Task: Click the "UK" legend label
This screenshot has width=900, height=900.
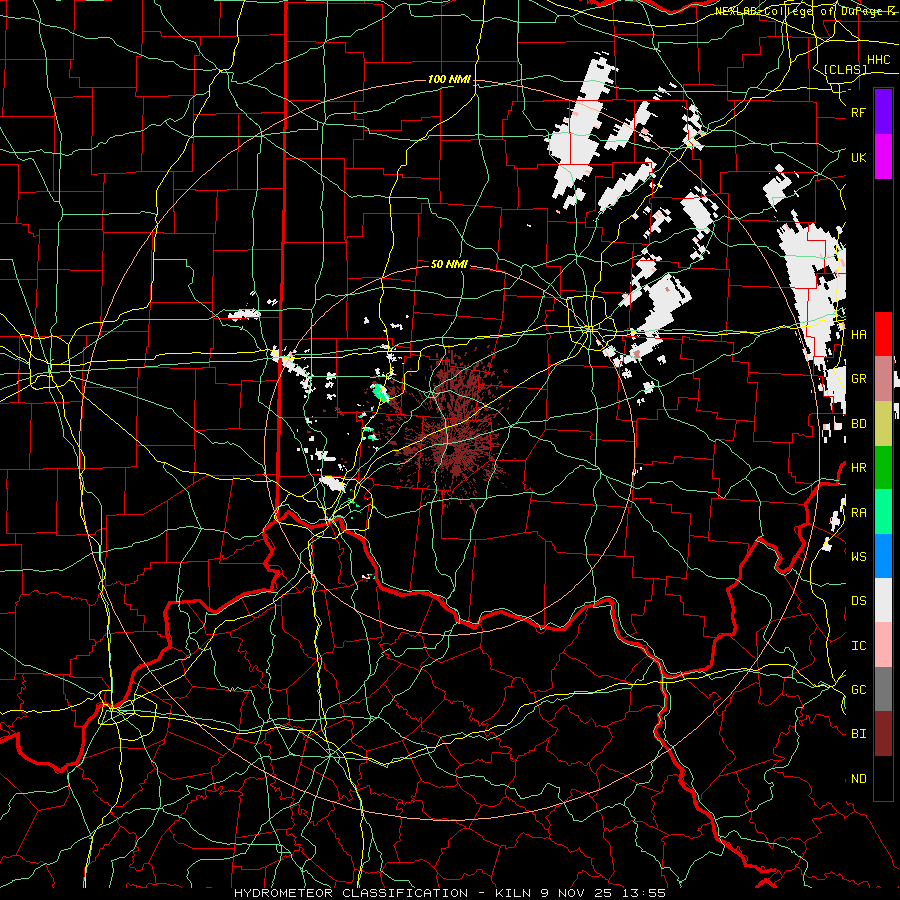Action: tap(858, 157)
